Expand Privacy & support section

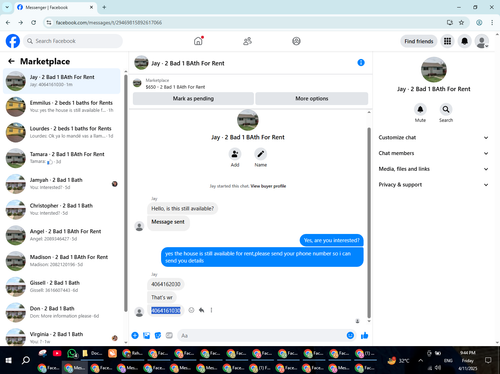coord(433,184)
